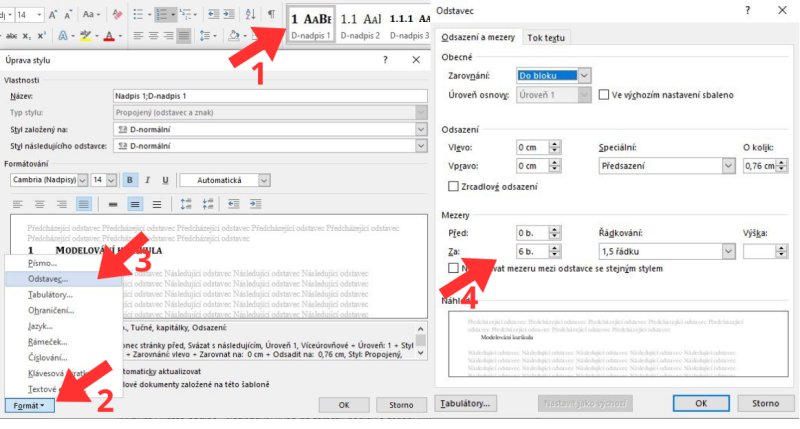Click the 'Za' spacing stepper arrows
Screen dimensions: 800x429
[x=555, y=251]
